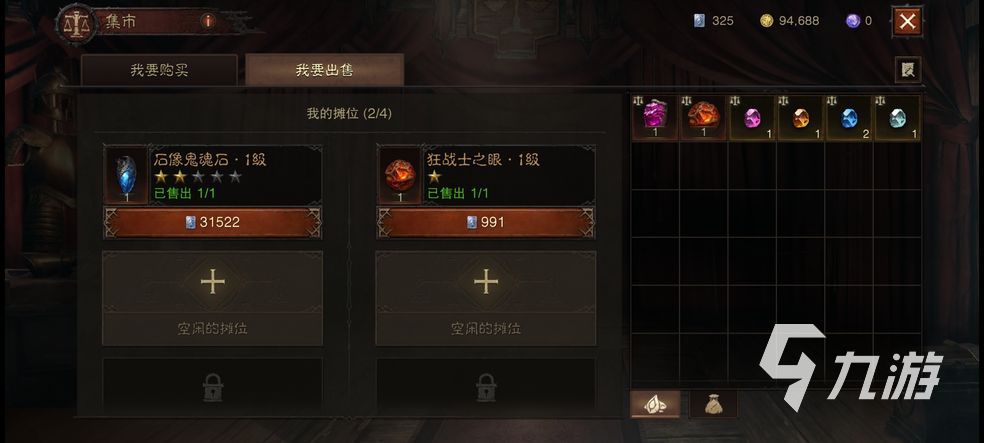Click the left locked stall padlock
Screen dimensions: 984x443
[213, 387]
